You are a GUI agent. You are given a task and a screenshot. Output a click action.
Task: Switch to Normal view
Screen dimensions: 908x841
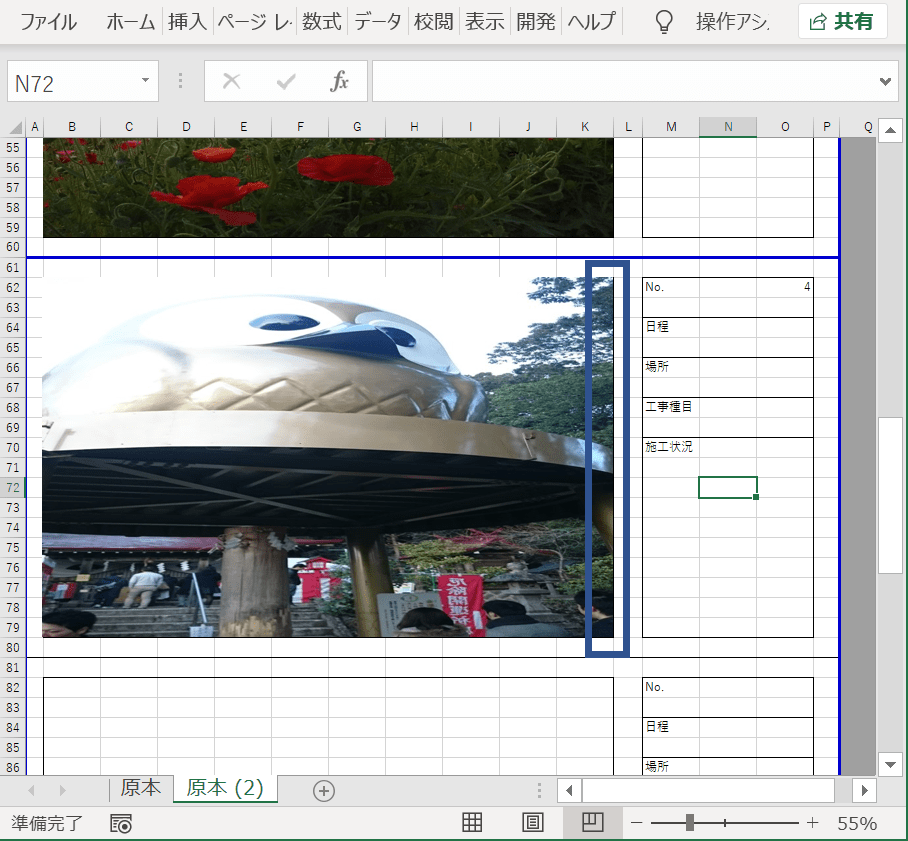472,823
